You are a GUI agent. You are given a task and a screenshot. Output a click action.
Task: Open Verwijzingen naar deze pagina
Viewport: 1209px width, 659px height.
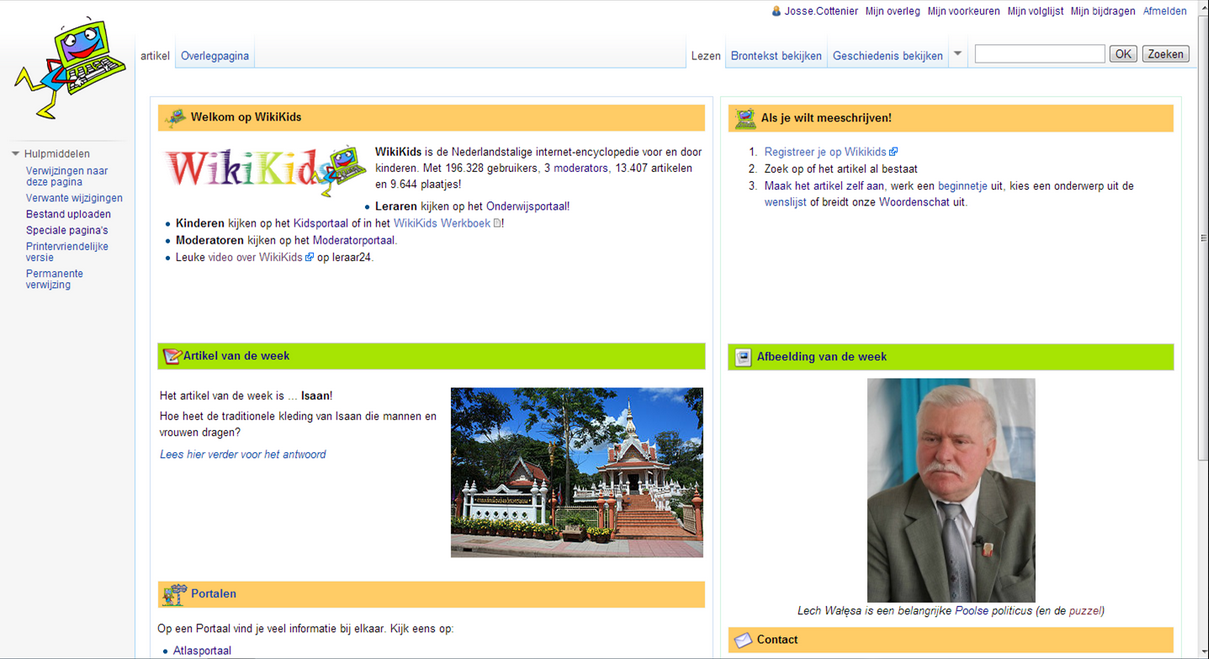pyautogui.click(x=67, y=176)
